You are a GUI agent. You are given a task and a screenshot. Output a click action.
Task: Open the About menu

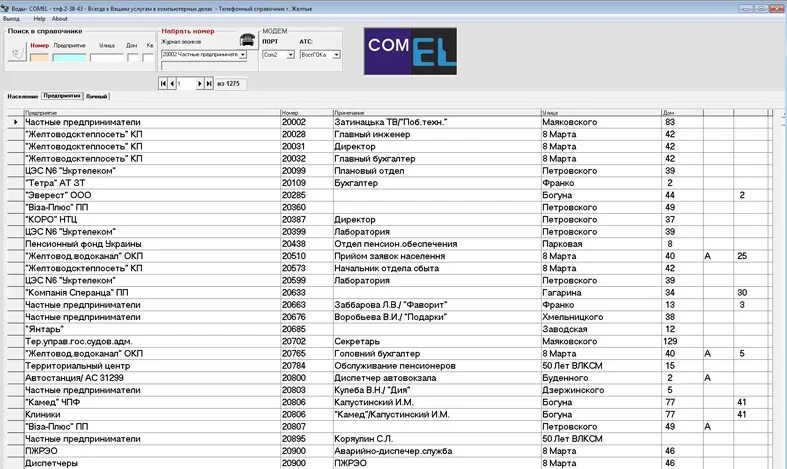tap(59, 19)
